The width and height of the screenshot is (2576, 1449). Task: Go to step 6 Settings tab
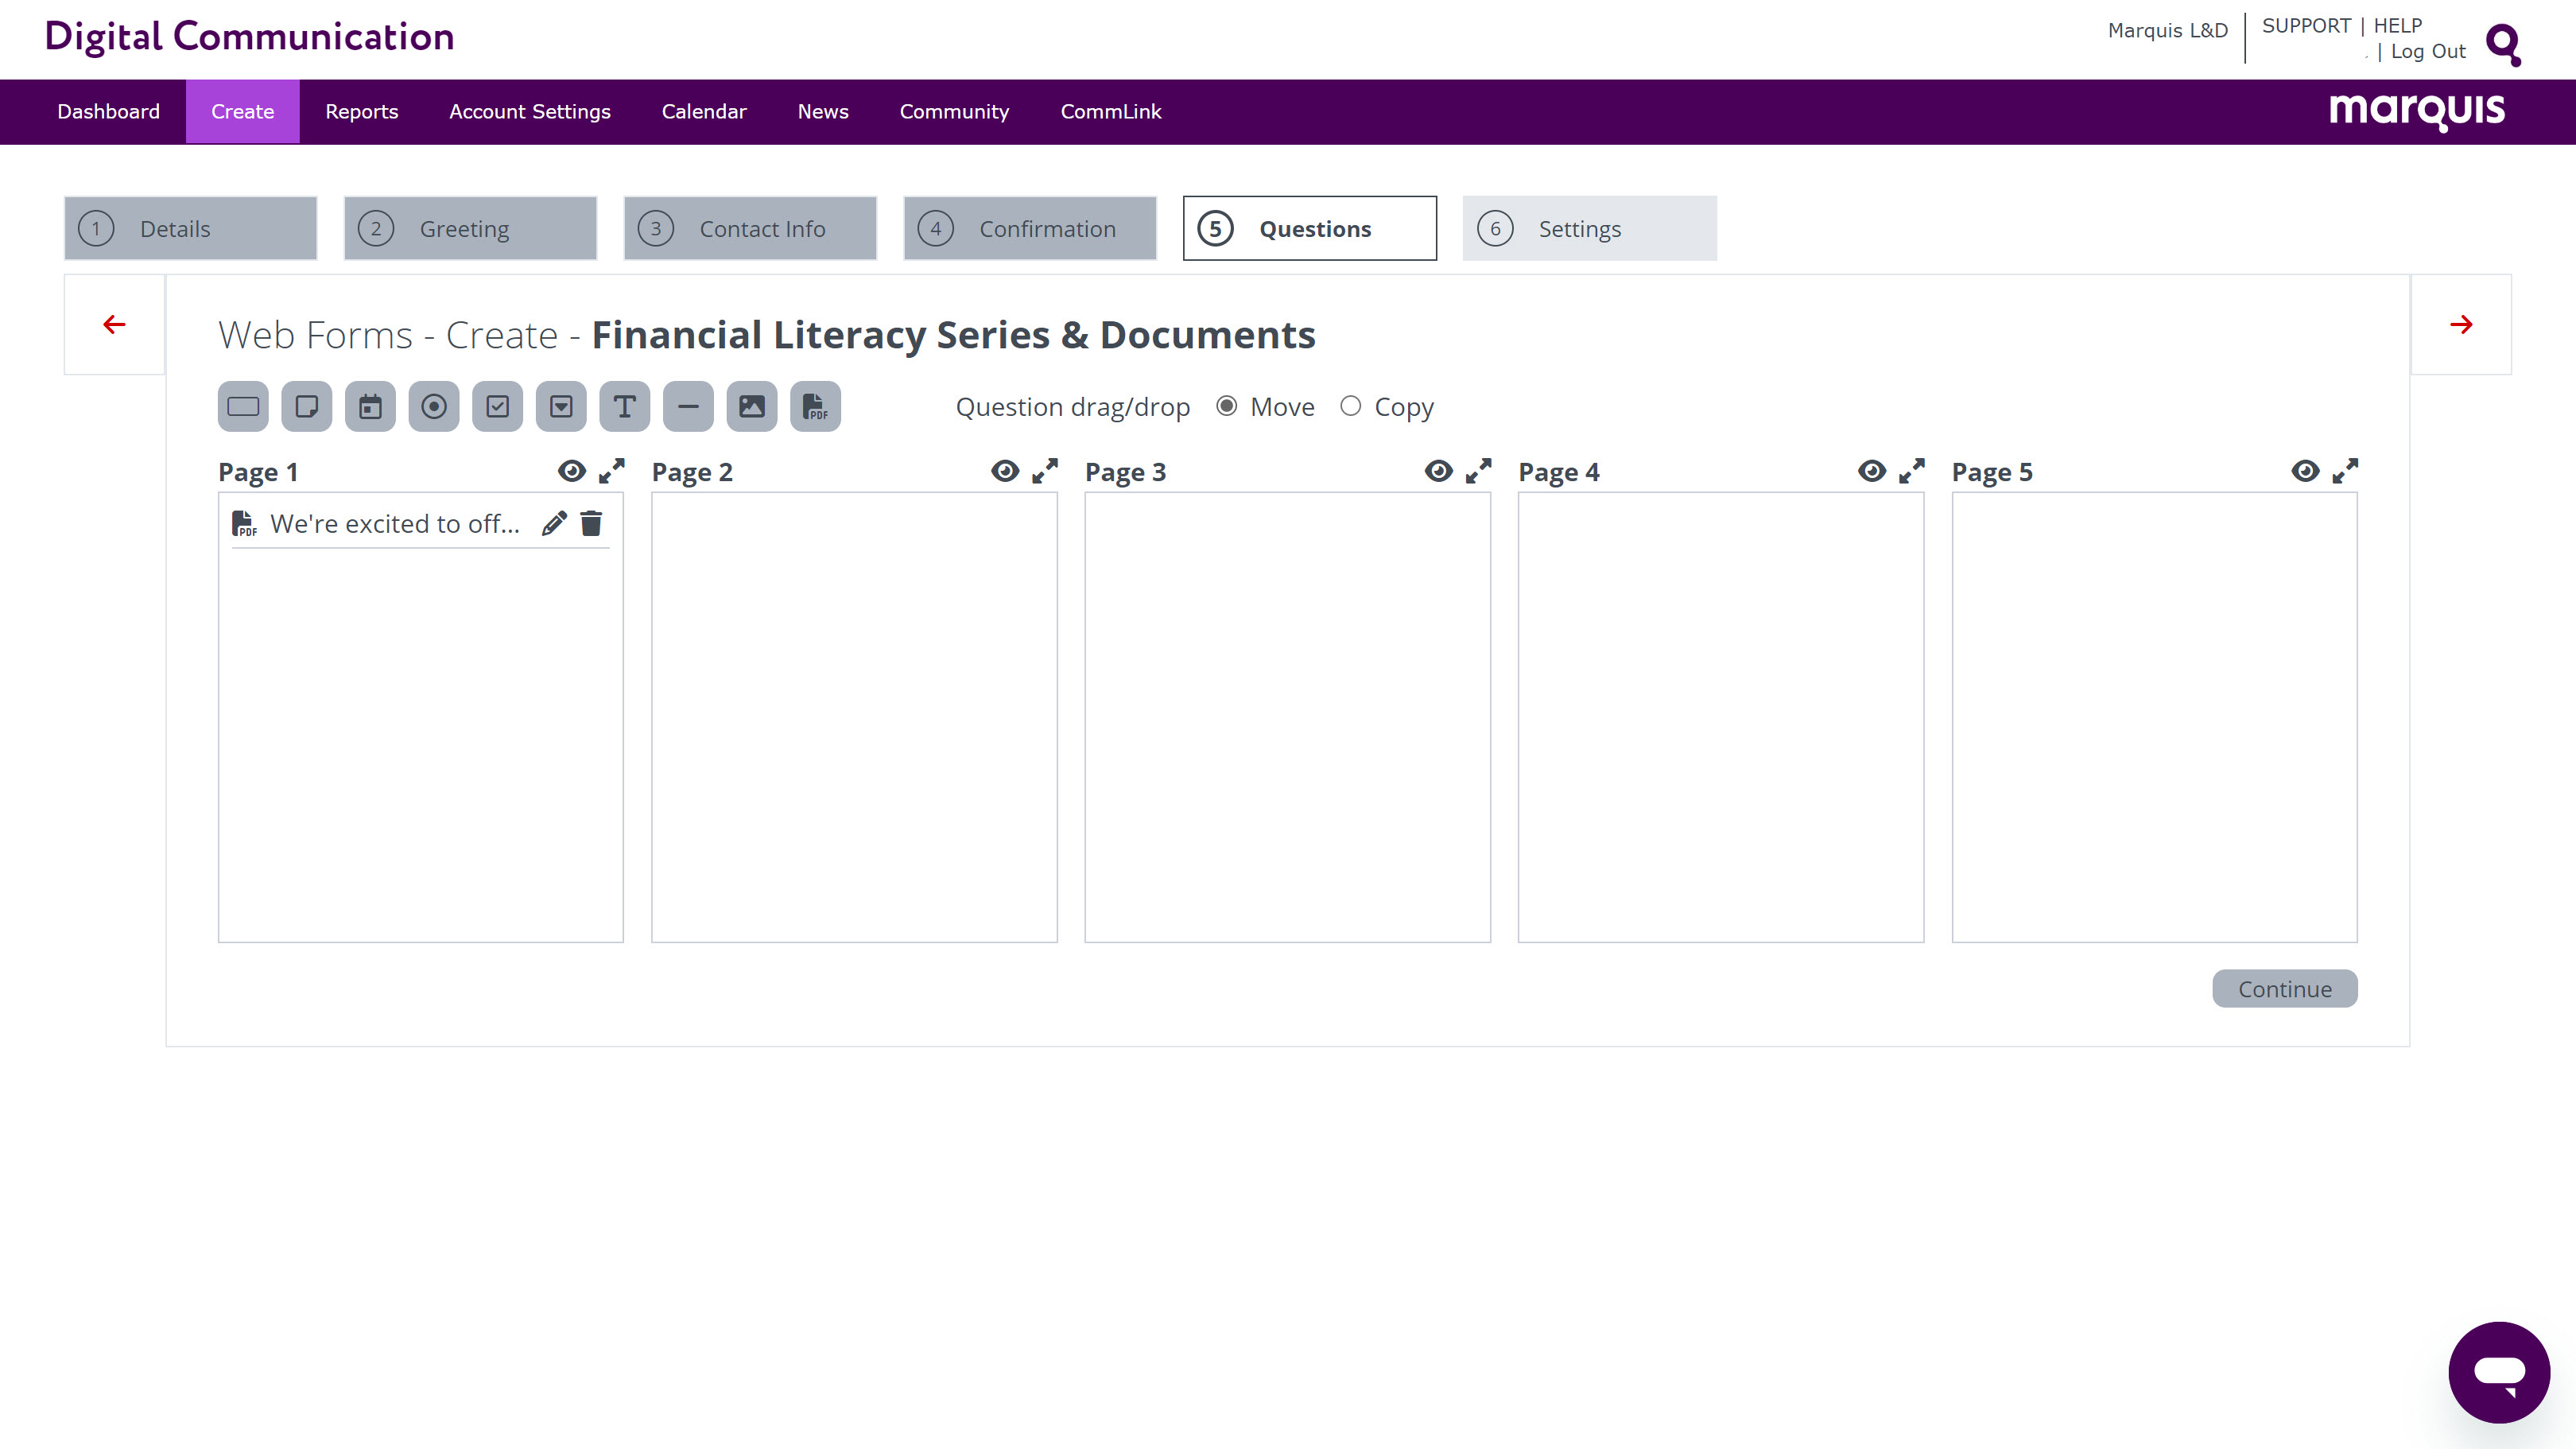tap(1590, 228)
